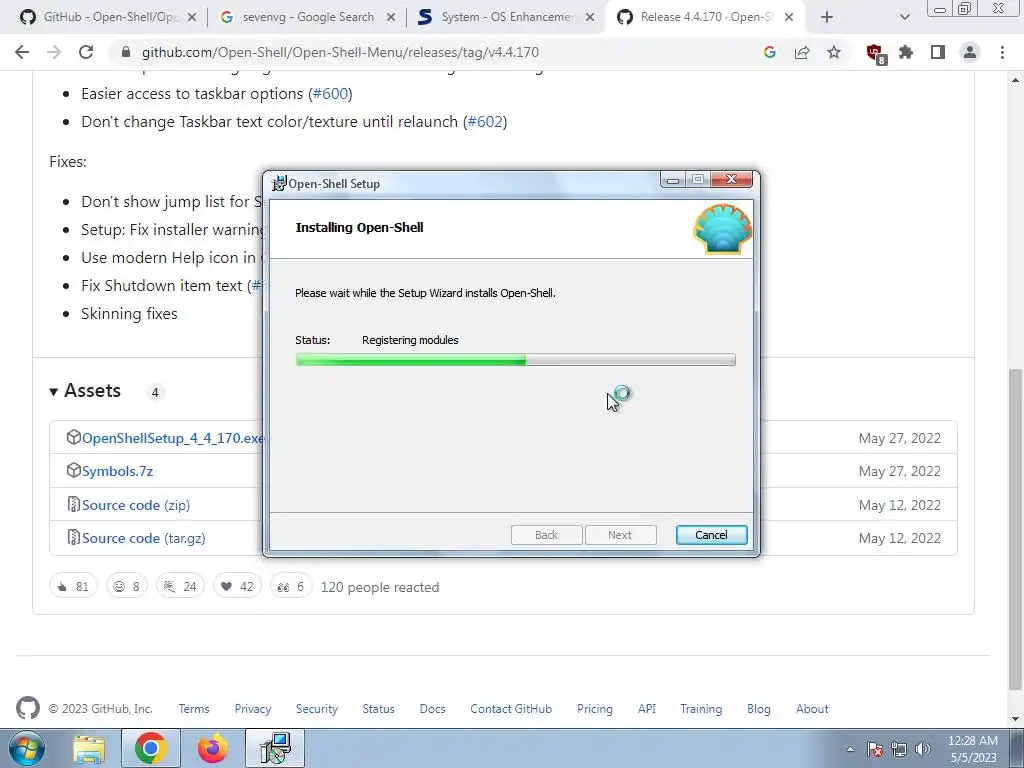Open the share page icon in address bar
Image resolution: width=1024 pixels, height=768 pixels.
802,52
